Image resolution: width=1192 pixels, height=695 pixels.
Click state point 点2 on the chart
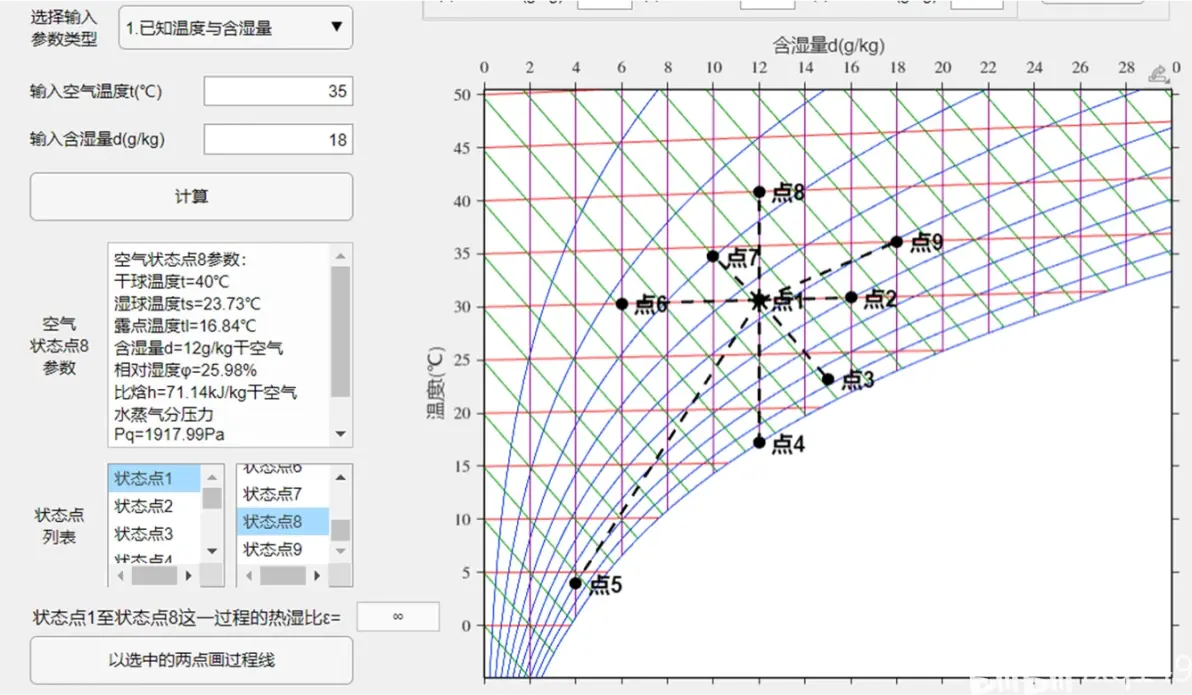851,297
